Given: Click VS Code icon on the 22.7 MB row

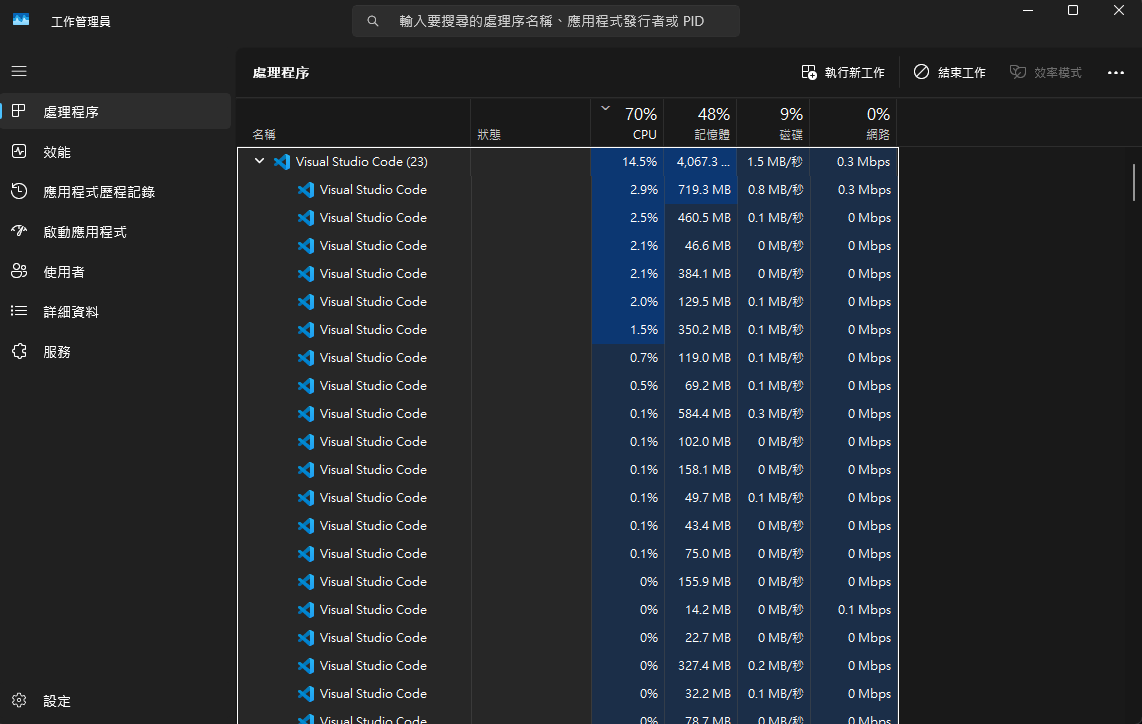Looking at the screenshot, I should point(306,637).
